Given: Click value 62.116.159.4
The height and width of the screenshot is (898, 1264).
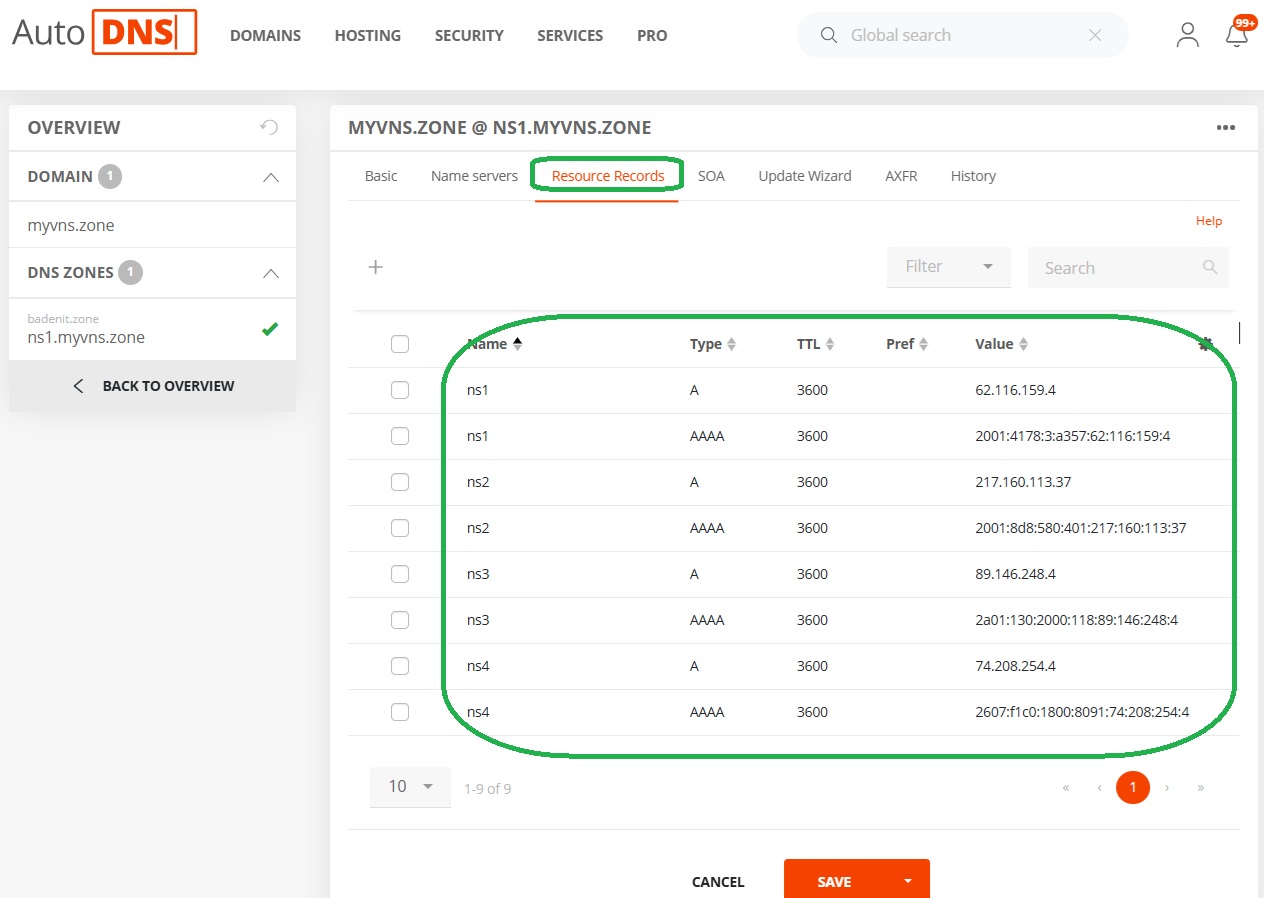Looking at the screenshot, I should pyautogui.click(x=1015, y=390).
